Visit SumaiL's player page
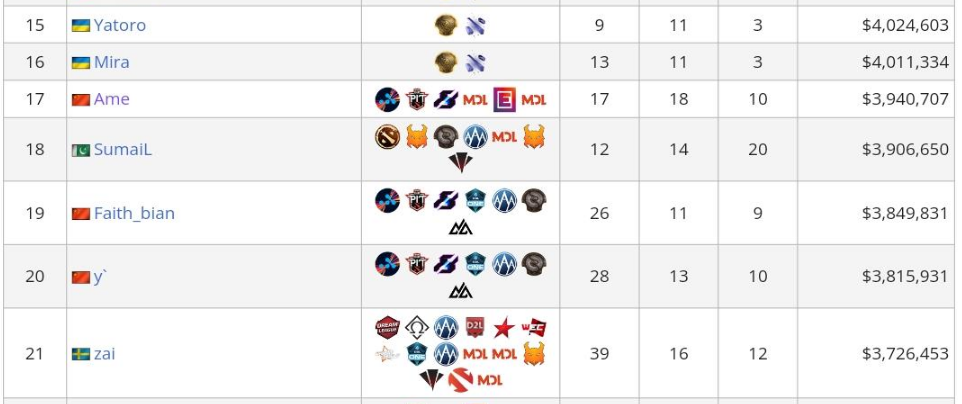962x404 pixels. [x=122, y=149]
